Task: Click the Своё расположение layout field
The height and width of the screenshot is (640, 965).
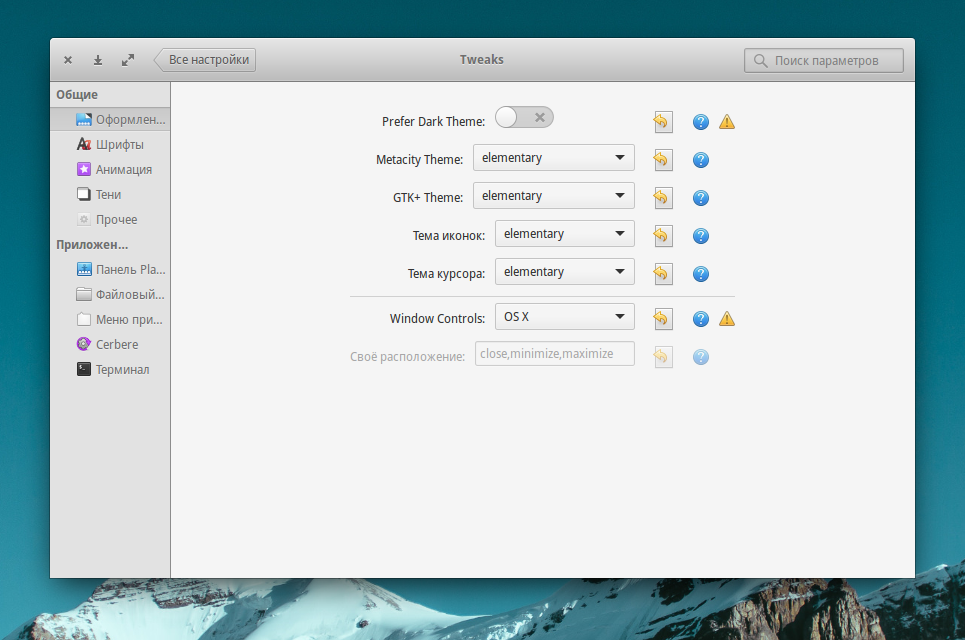Action: [x=555, y=354]
